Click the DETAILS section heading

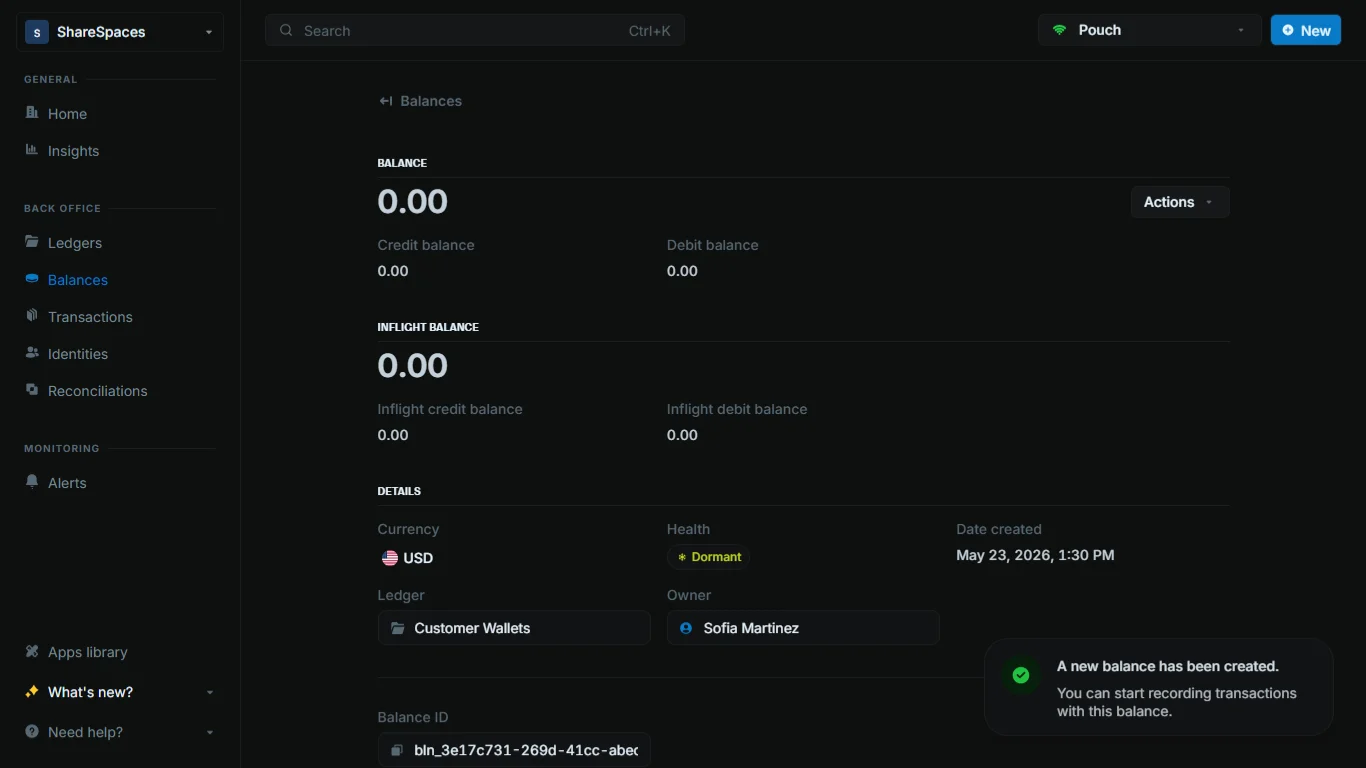pos(399,491)
